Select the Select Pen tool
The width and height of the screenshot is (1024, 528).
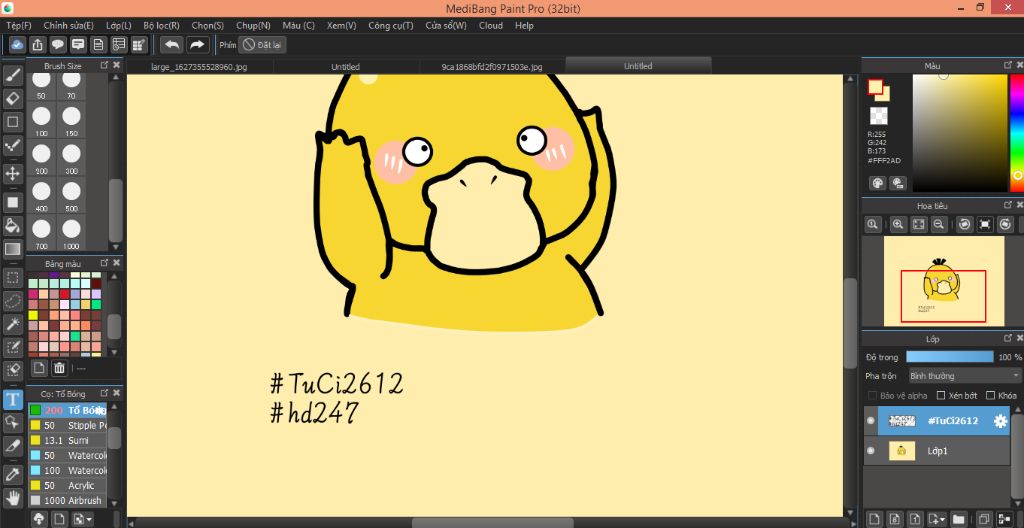point(12,346)
